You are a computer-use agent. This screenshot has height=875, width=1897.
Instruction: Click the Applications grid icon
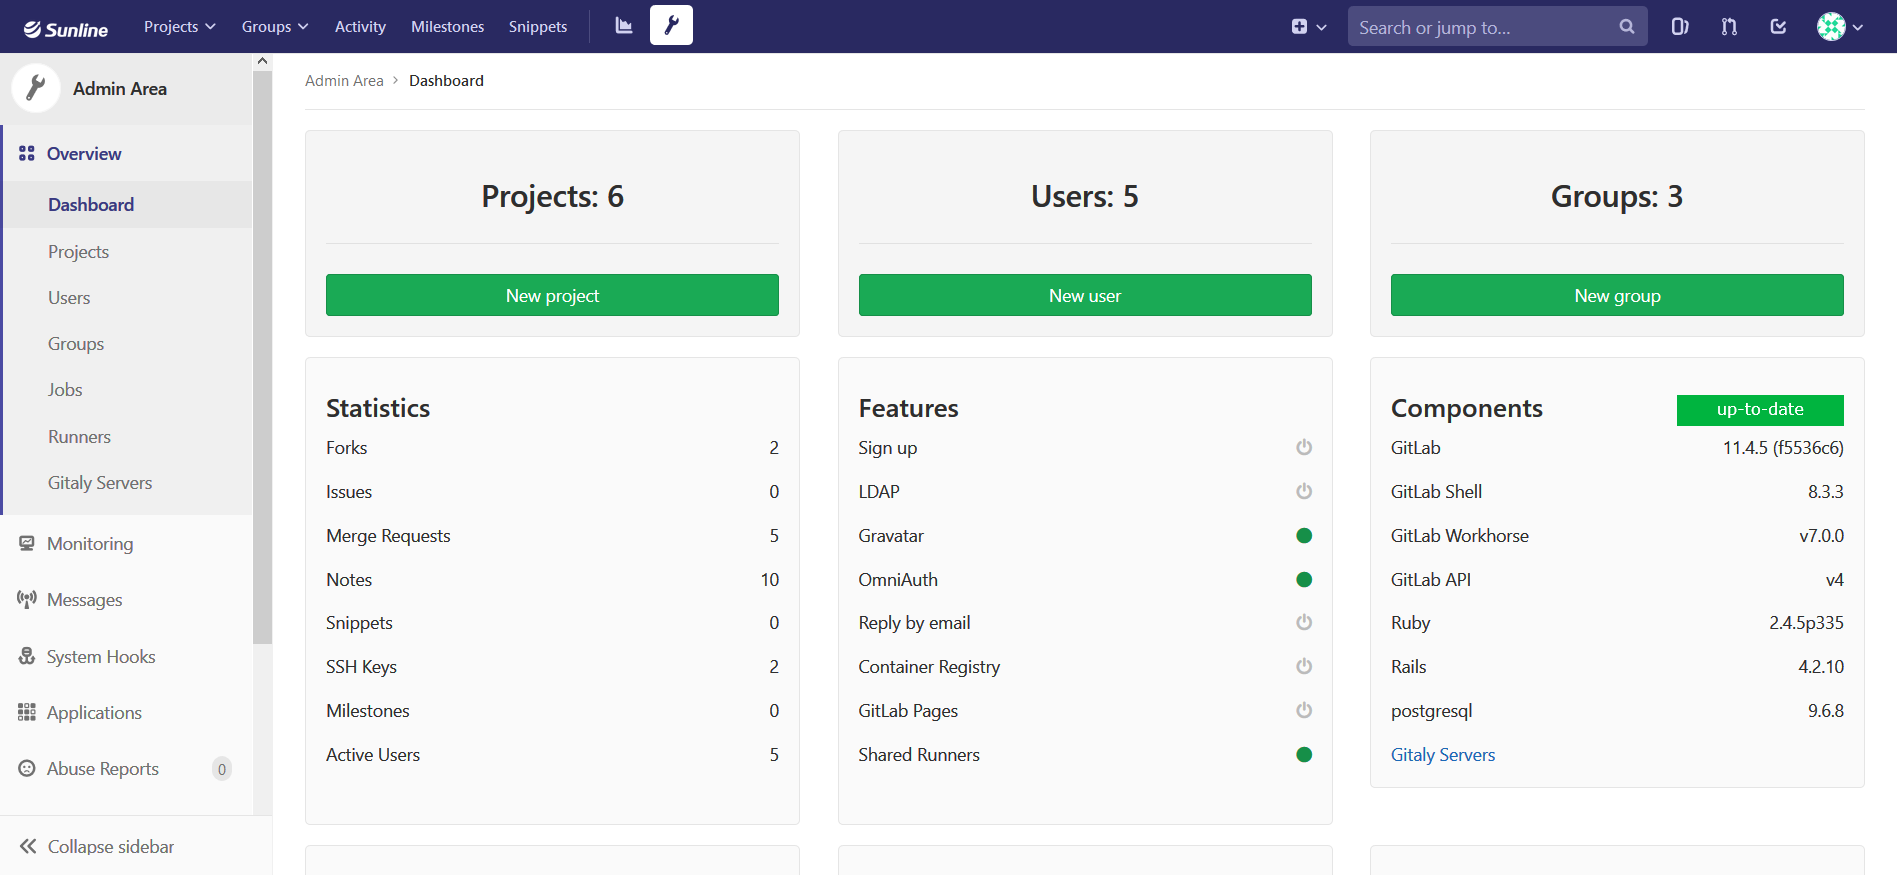coord(27,712)
